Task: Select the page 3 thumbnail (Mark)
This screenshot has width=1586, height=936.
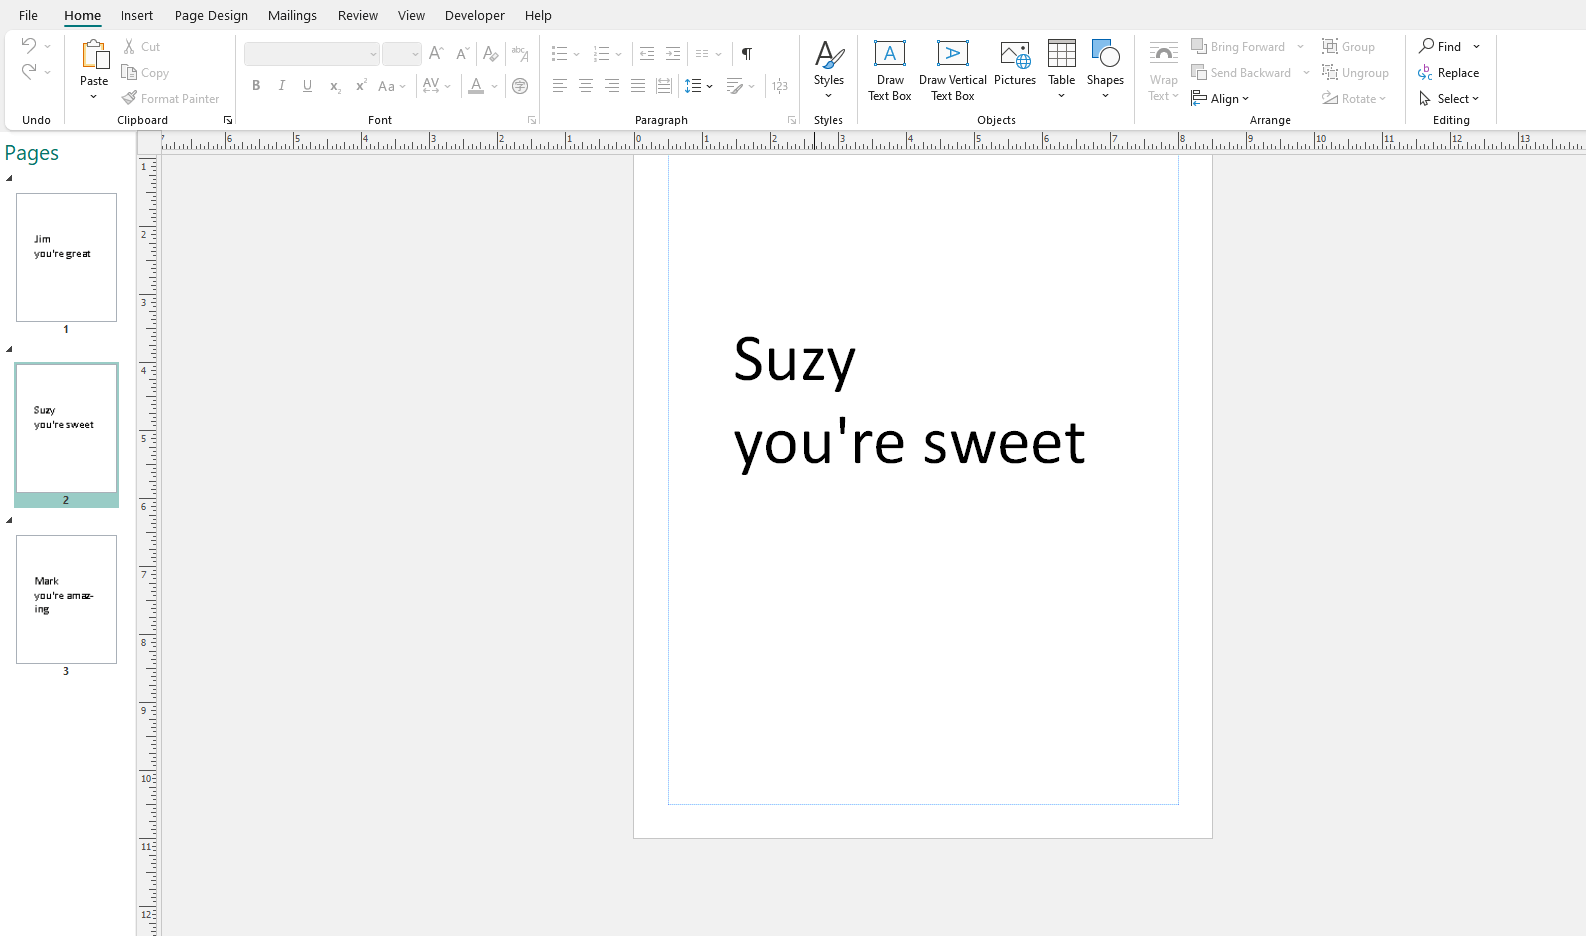Action: tap(66, 599)
